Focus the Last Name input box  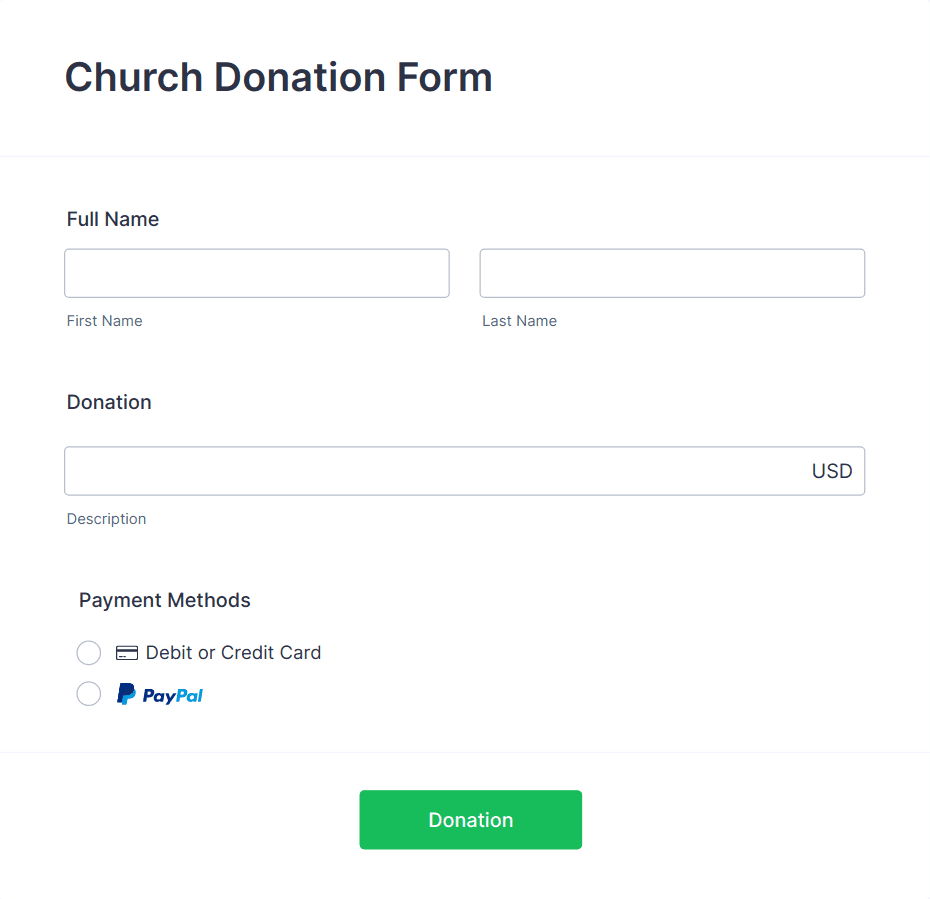(672, 273)
